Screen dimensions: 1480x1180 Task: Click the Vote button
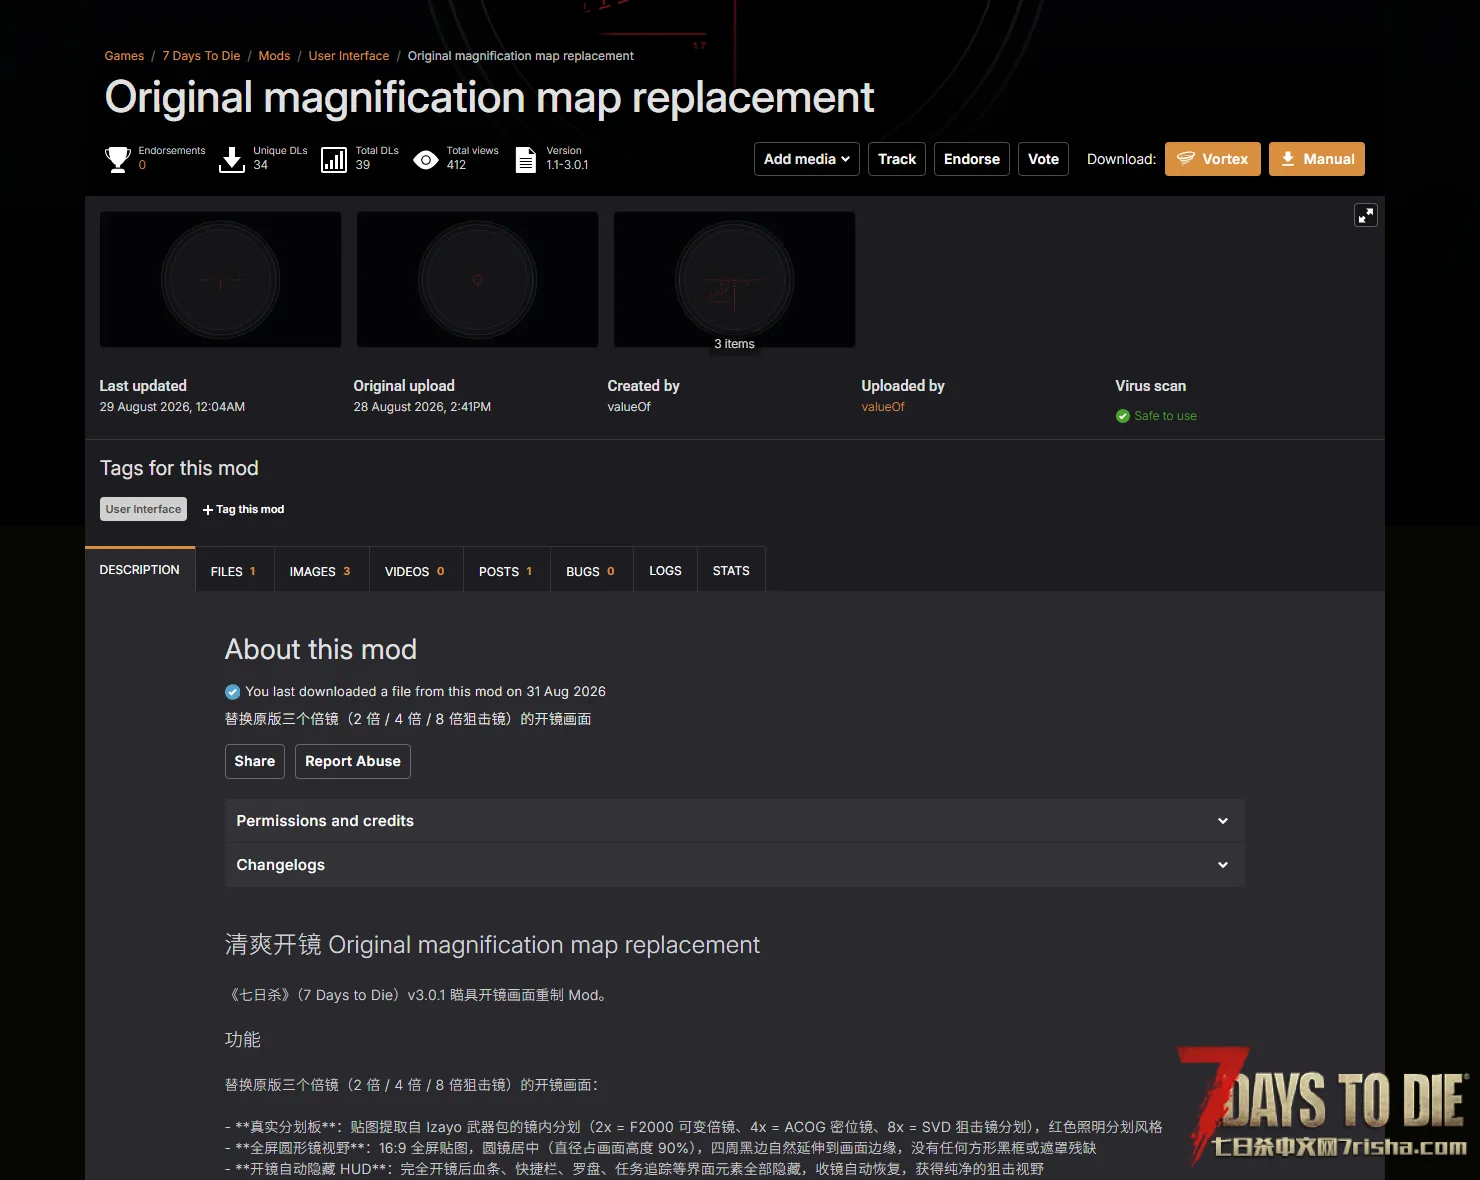[x=1044, y=159]
